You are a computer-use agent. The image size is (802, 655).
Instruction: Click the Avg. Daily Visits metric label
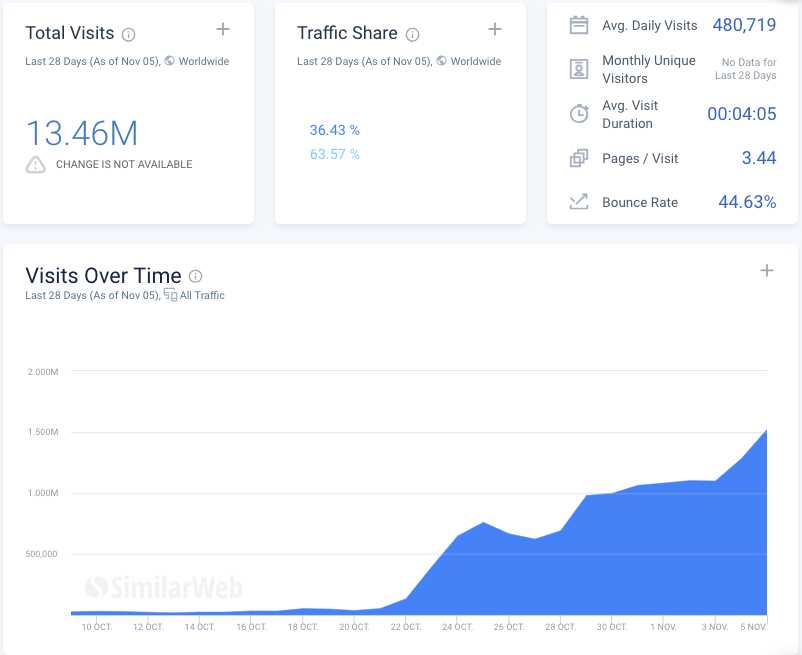pos(650,26)
